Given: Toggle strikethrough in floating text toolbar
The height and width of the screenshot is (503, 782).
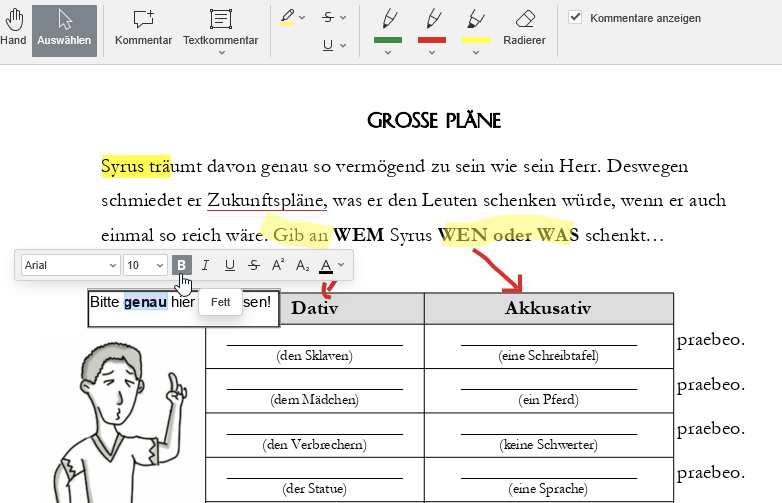Looking at the screenshot, I should tap(254, 265).
